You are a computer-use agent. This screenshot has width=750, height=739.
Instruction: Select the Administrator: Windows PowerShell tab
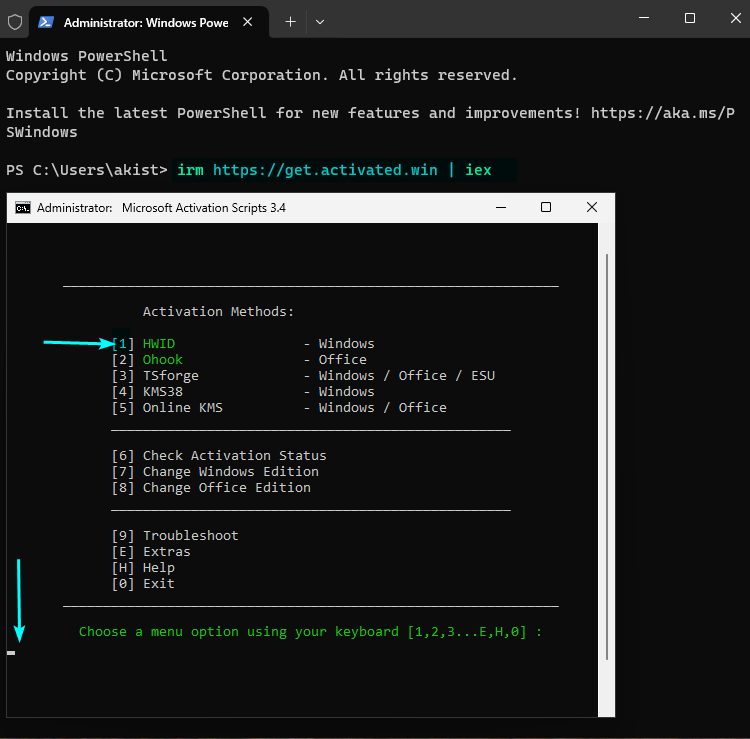pos(149,22)
